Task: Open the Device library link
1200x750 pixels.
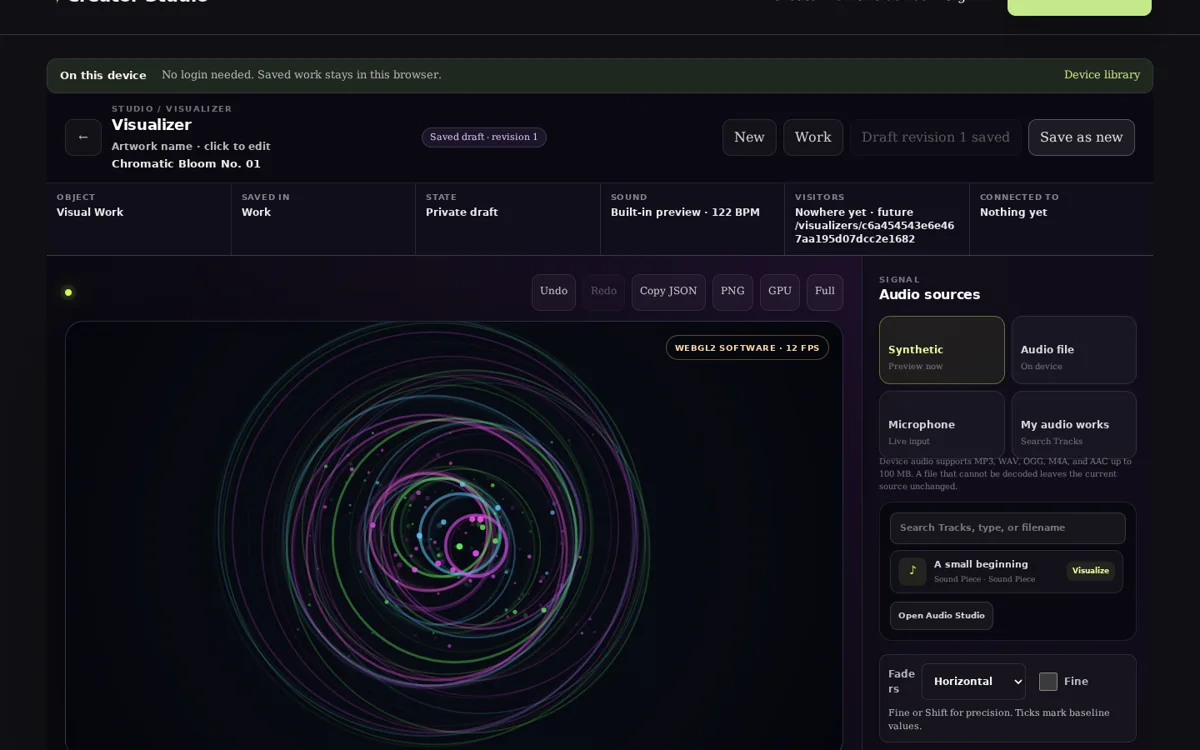Action: (x=1102, y=75)
